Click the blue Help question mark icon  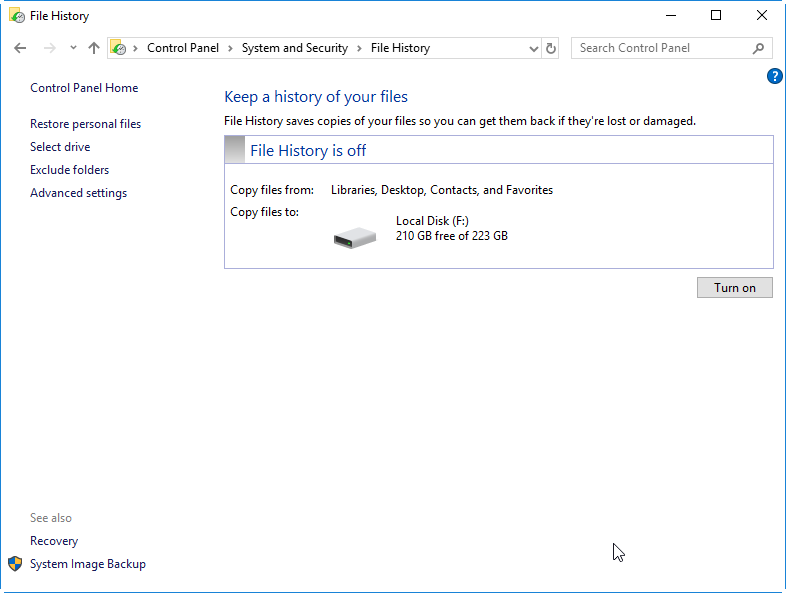click(775, 76)
